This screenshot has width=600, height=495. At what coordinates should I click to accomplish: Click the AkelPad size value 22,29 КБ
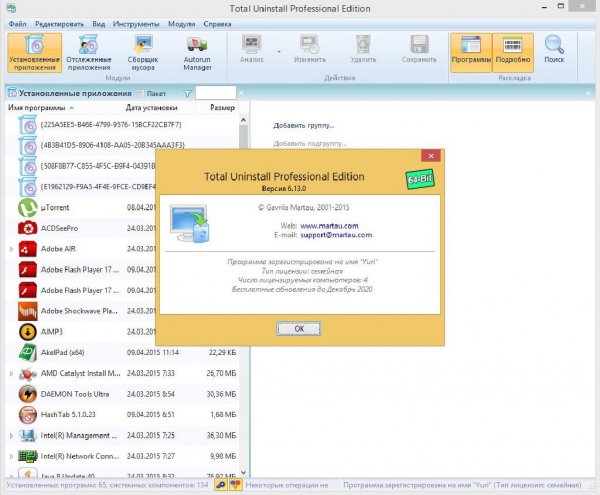pos(222,353)
